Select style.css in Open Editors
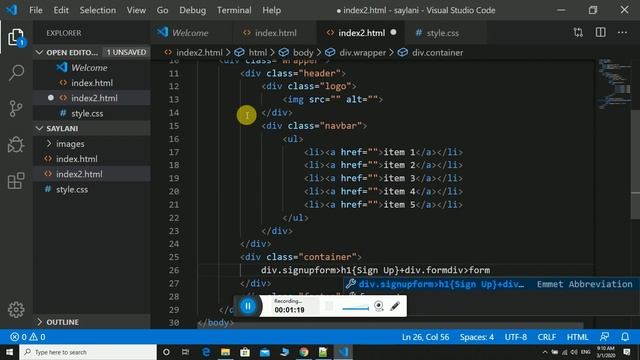 pyautogui.click(x=91, y=113)
